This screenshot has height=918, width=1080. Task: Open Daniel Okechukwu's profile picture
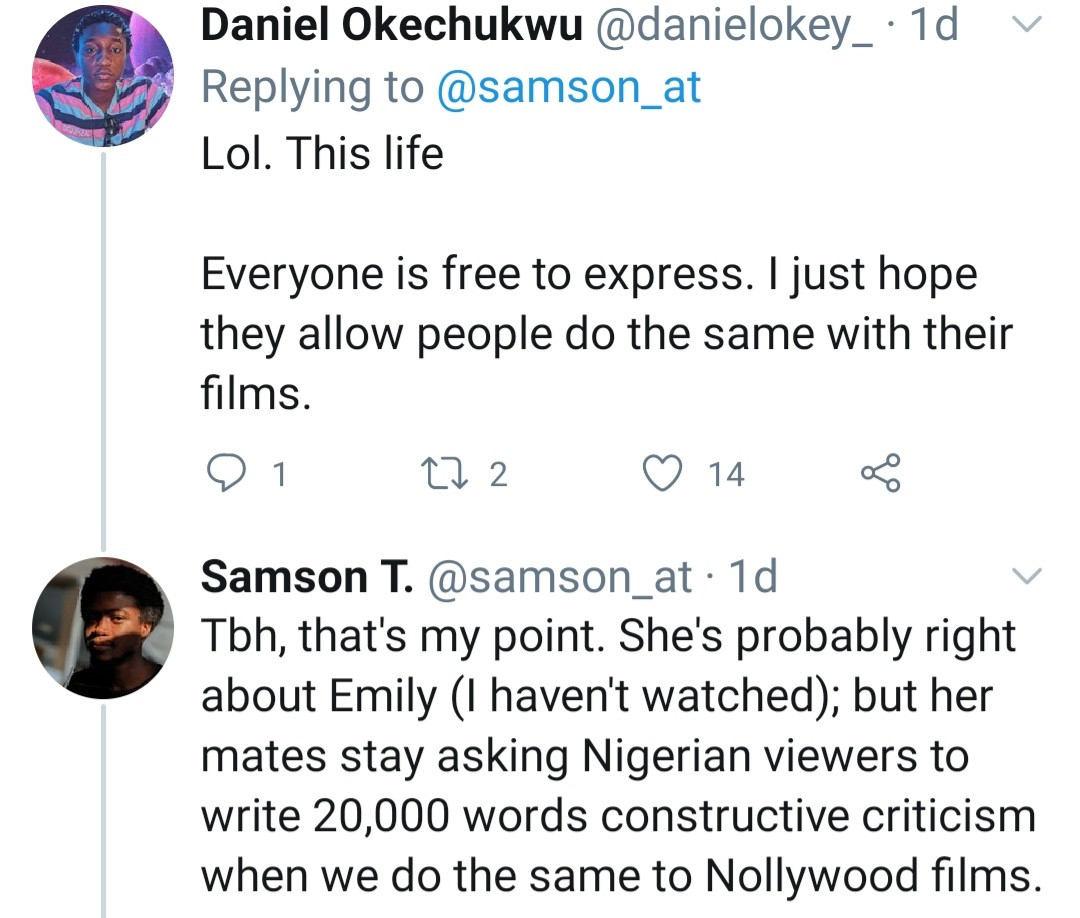(103, 77)
